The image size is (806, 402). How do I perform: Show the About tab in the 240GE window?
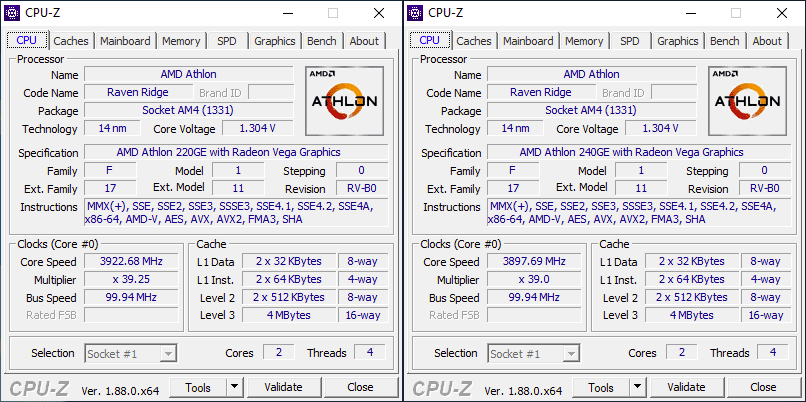click(767, 41)
